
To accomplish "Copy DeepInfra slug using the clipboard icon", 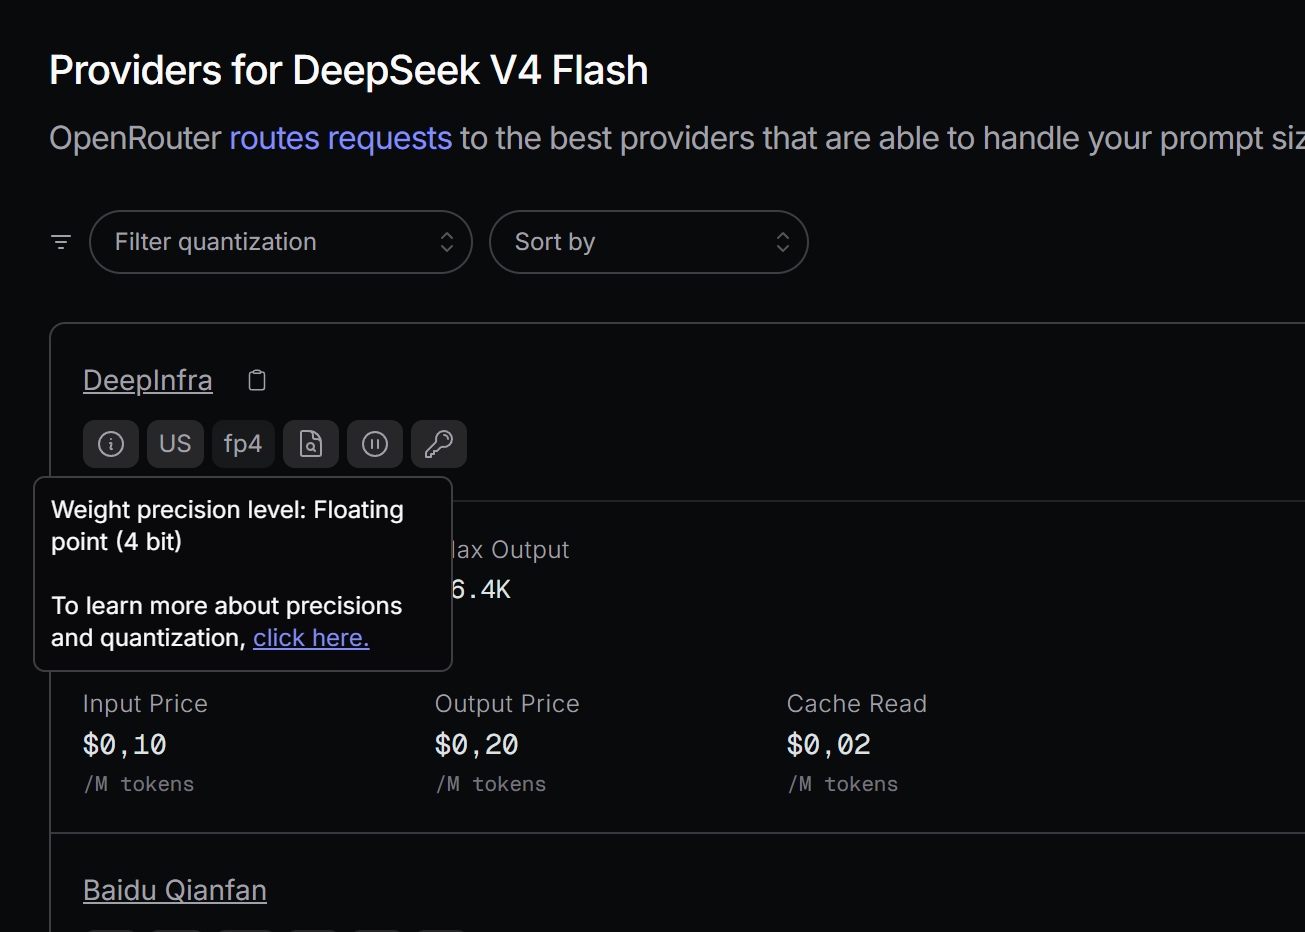I will click(257, 380).
